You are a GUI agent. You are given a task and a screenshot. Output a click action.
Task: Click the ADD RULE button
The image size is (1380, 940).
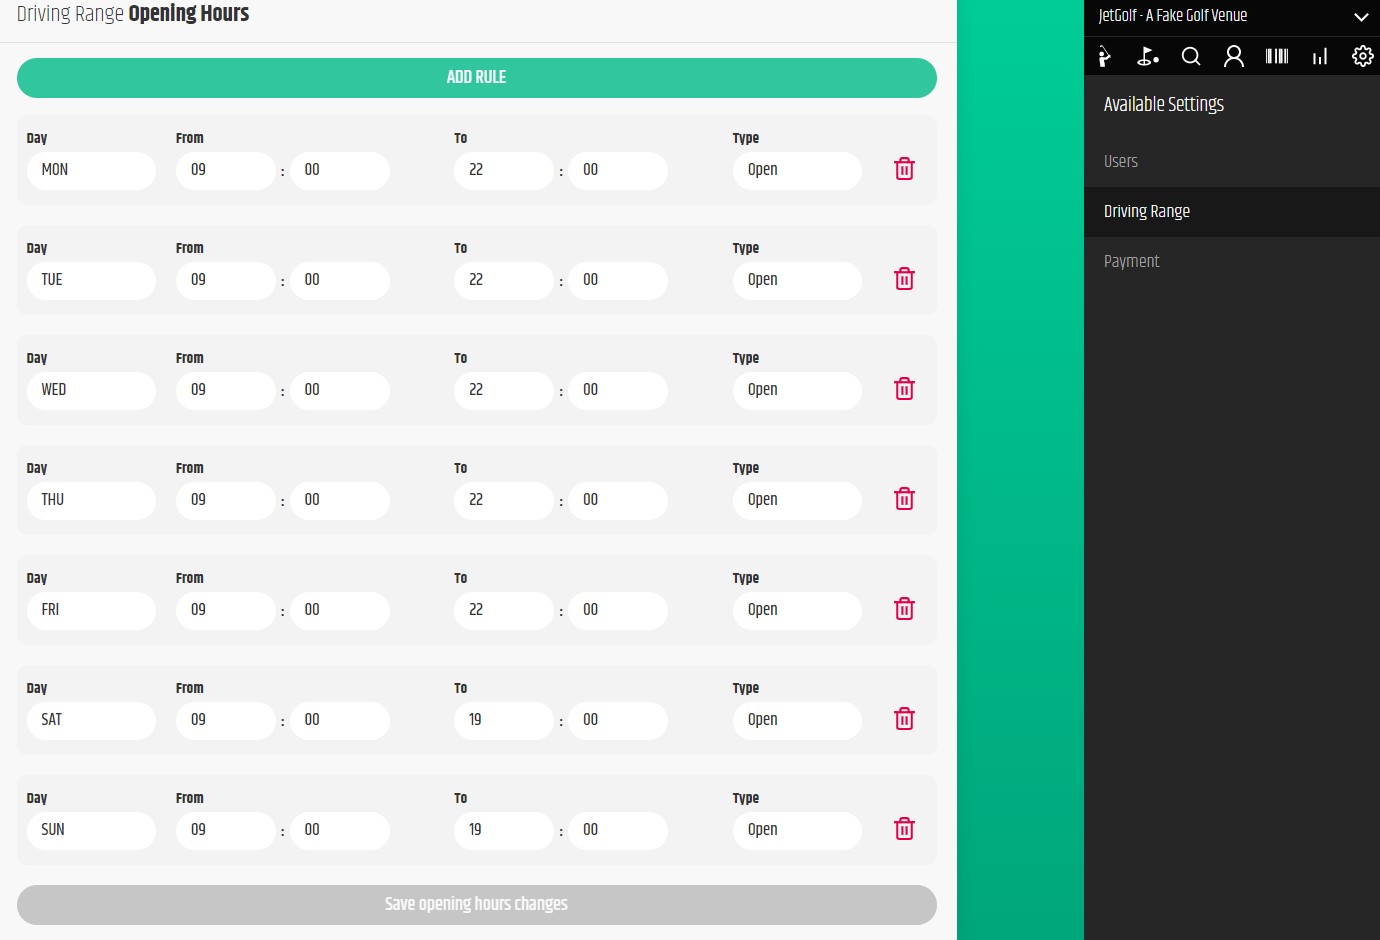pos(477,78)
